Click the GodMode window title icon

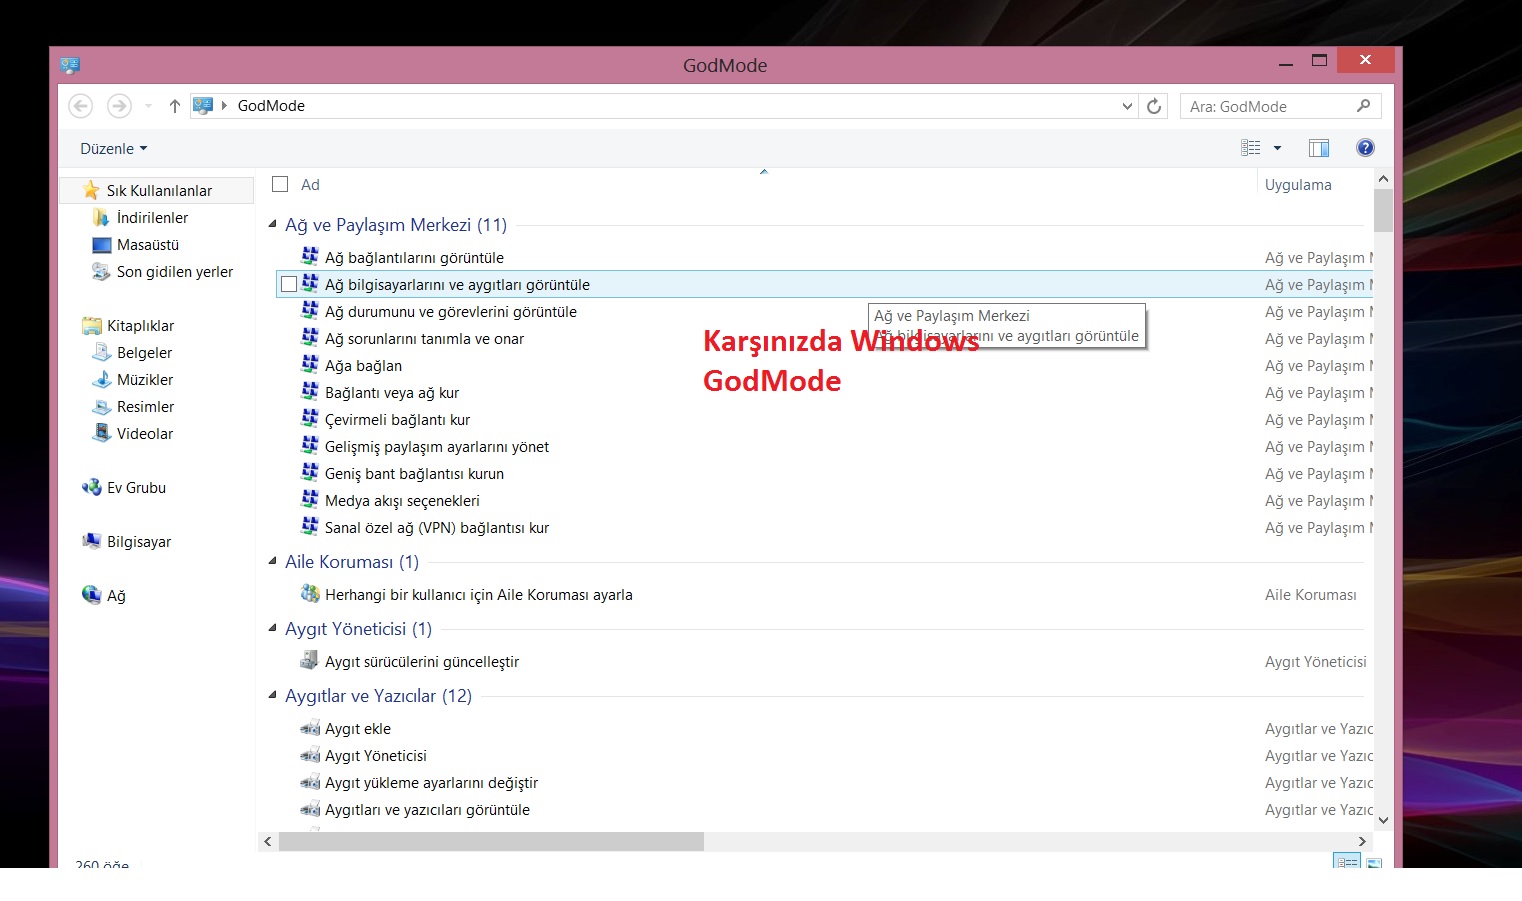click(69, 65)
